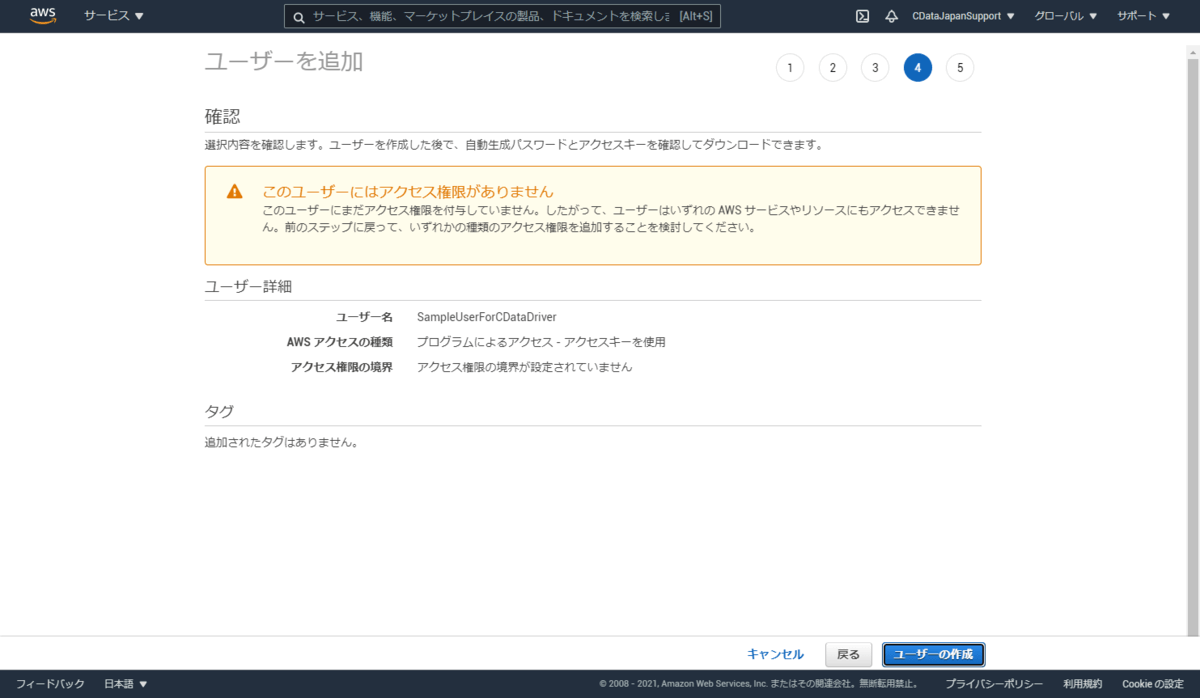
Task: Click the ユーザーの作成 button
Action: point(933,654)
